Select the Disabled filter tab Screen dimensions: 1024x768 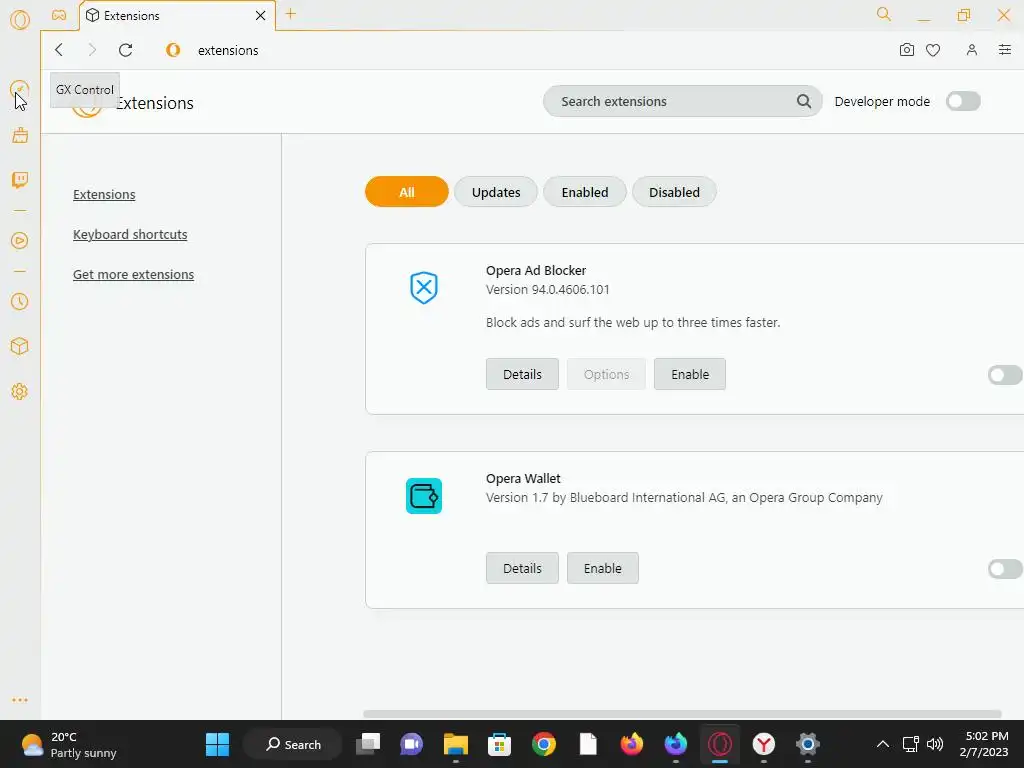[674, 192]
